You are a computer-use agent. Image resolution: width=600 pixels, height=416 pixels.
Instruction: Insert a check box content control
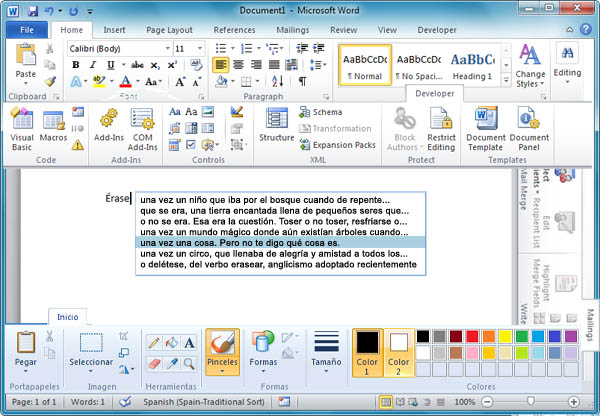point(191,145)
